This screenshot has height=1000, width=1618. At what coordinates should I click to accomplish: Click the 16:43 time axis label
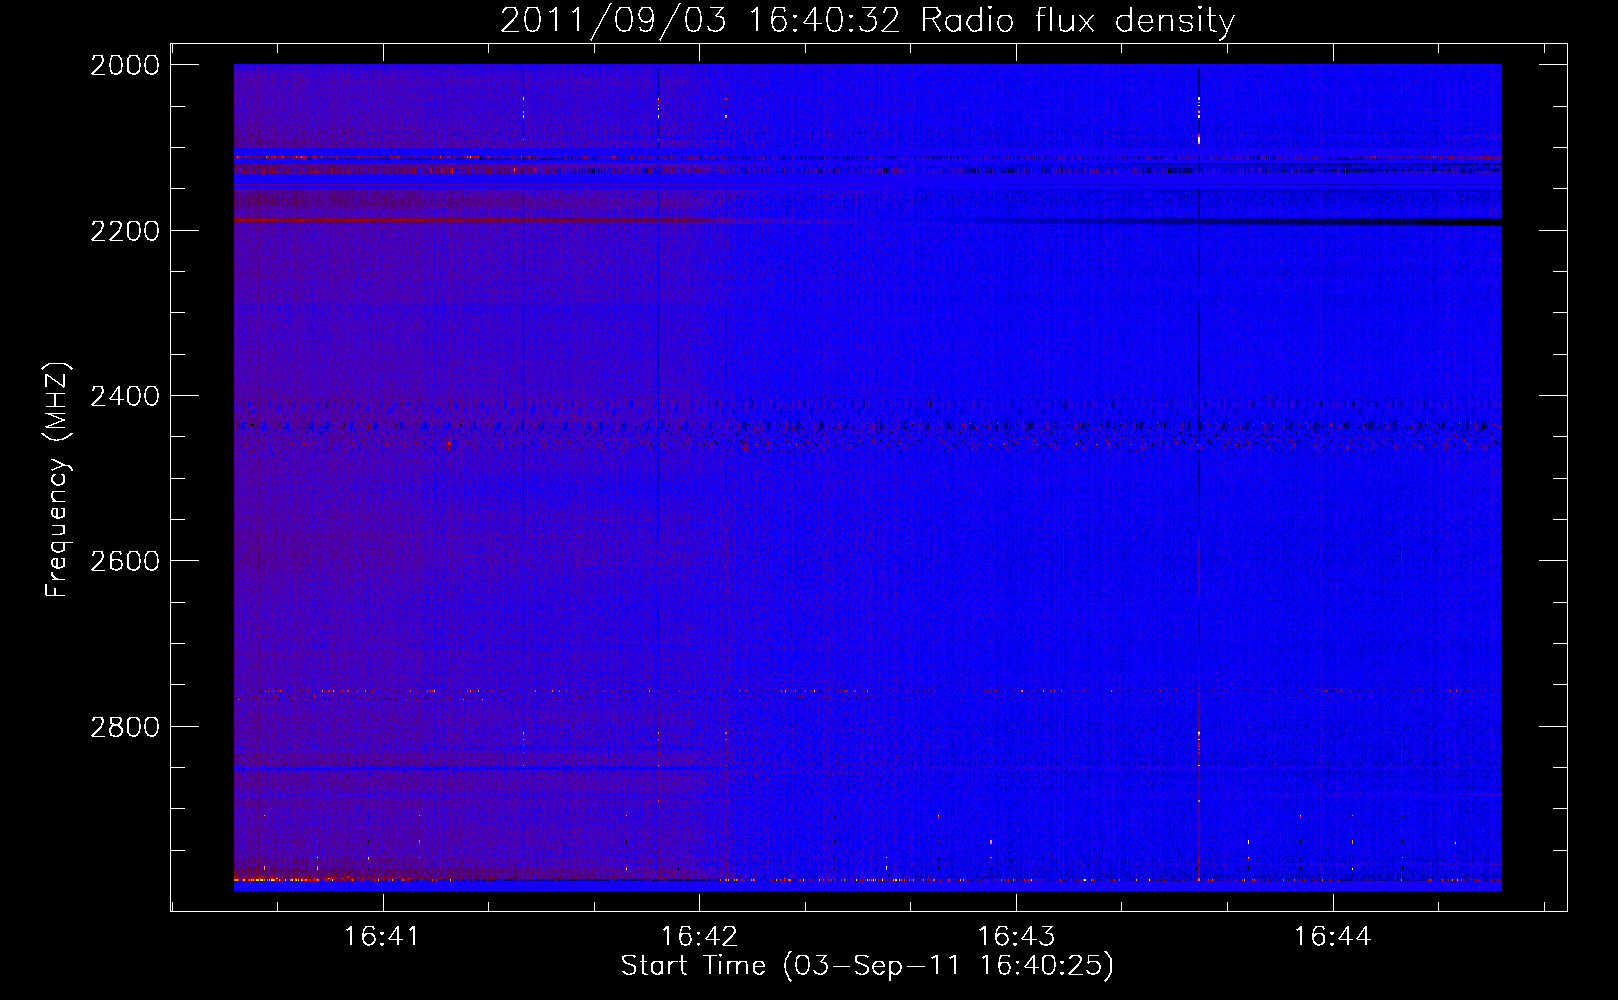coord(1016,936)
